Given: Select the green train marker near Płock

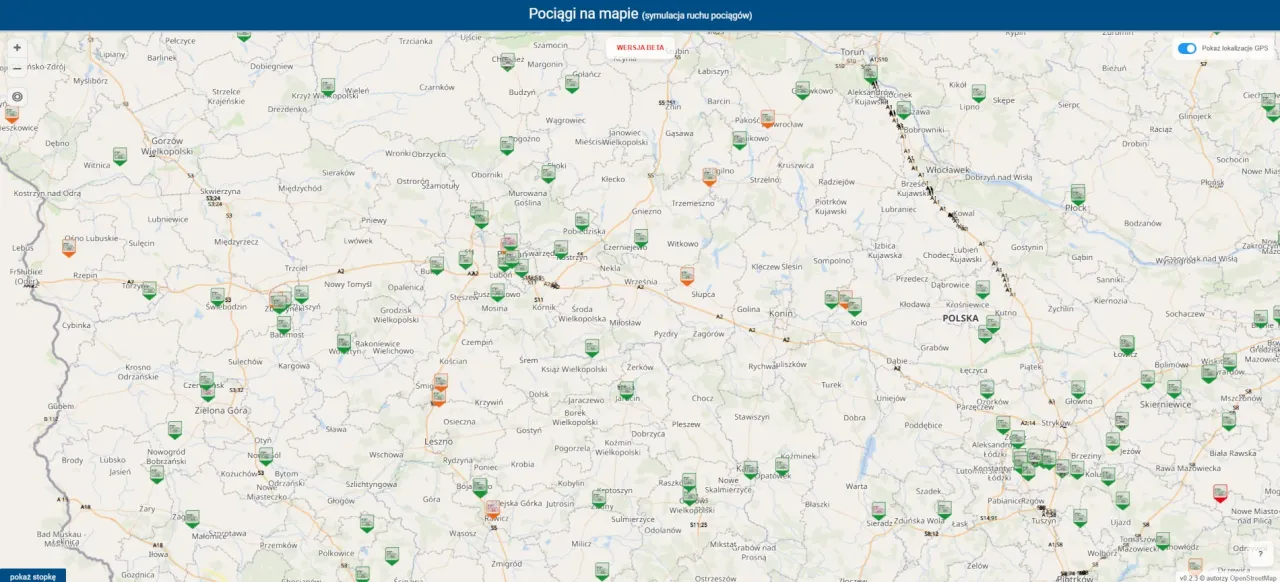Looking at the screenshot, I should click(1077, 192).
